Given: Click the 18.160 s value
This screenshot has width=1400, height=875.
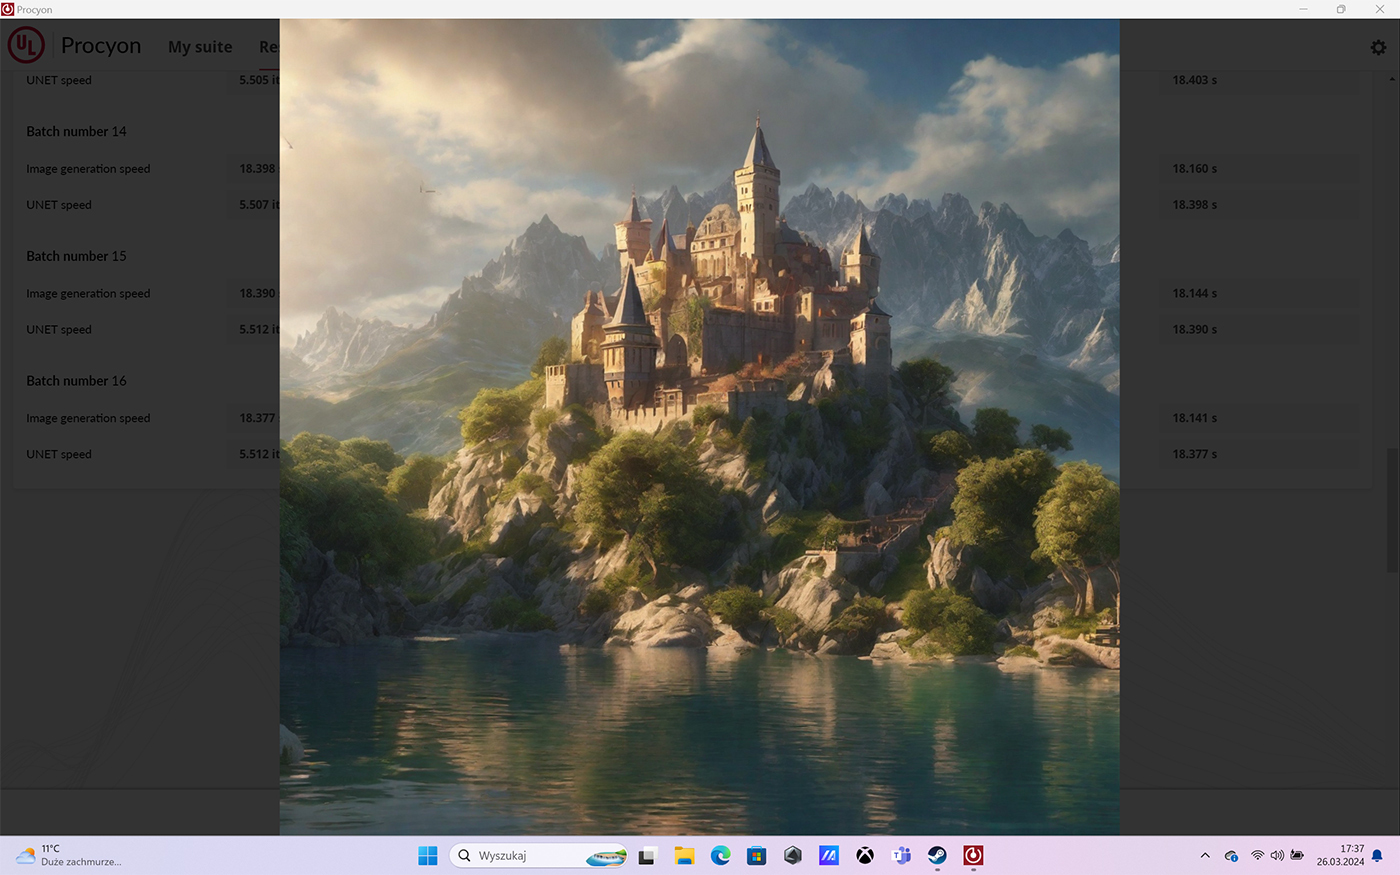Looking at the screenshot, I should (x=1195, y=169).
